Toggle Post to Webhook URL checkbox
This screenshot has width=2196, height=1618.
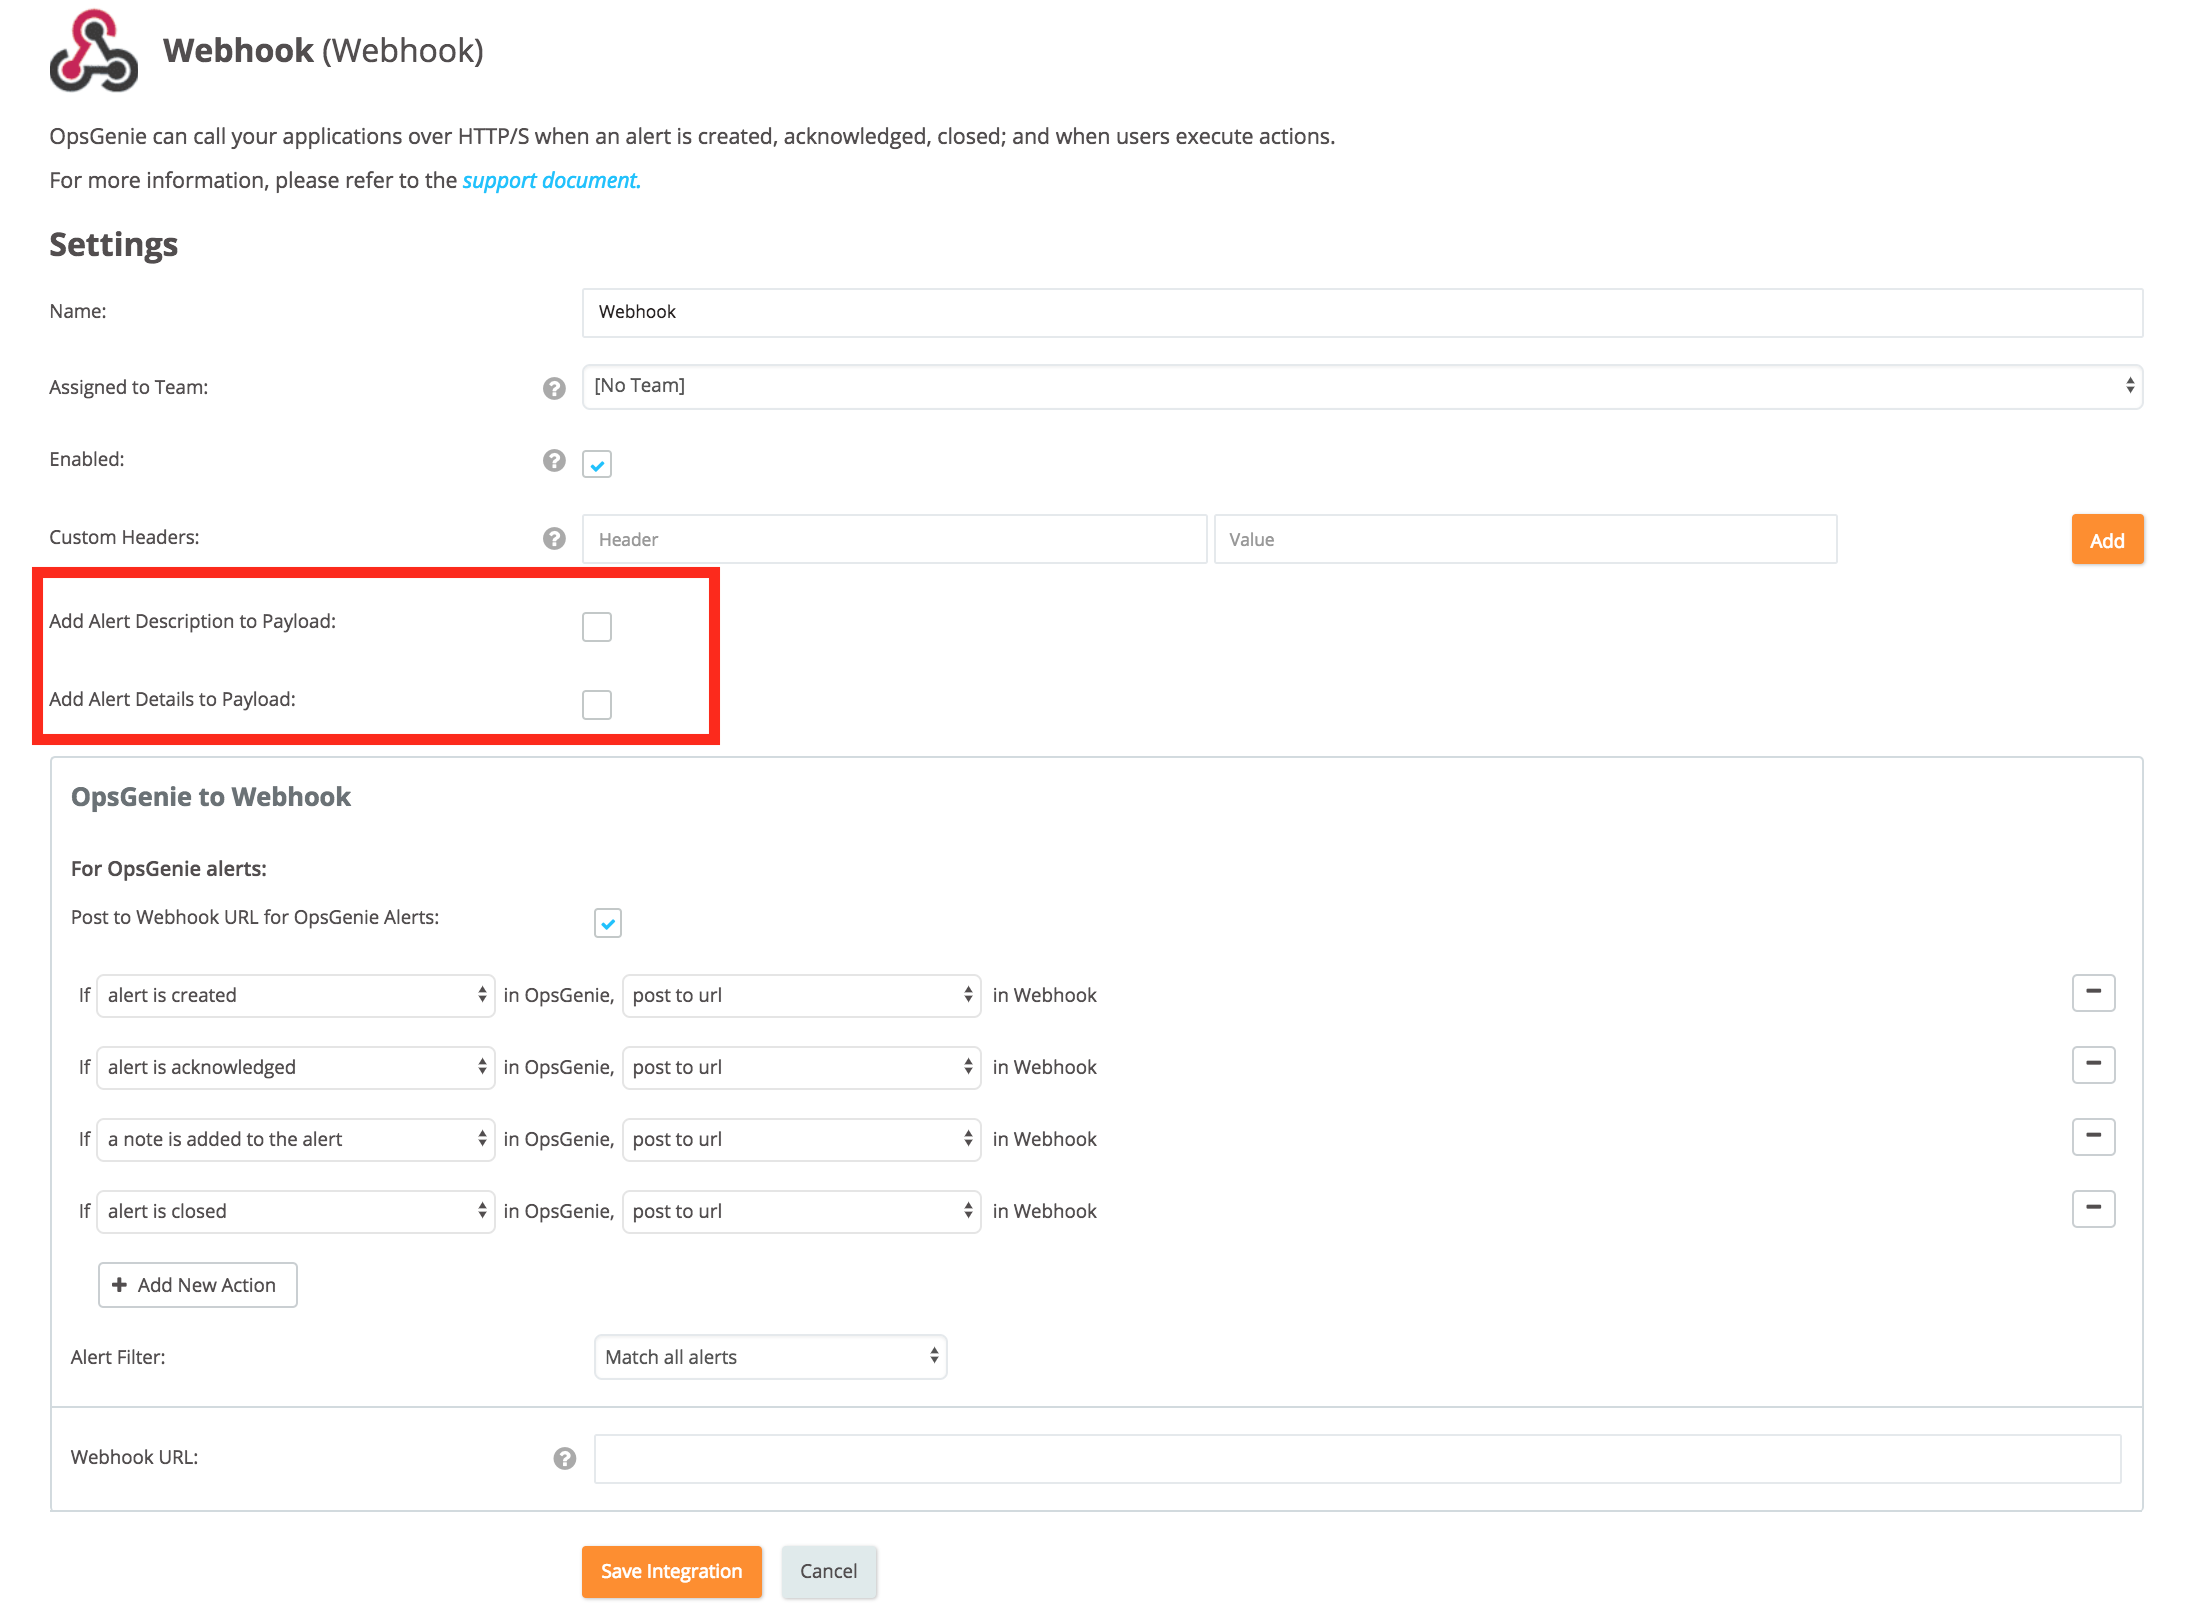click(608, 923)
